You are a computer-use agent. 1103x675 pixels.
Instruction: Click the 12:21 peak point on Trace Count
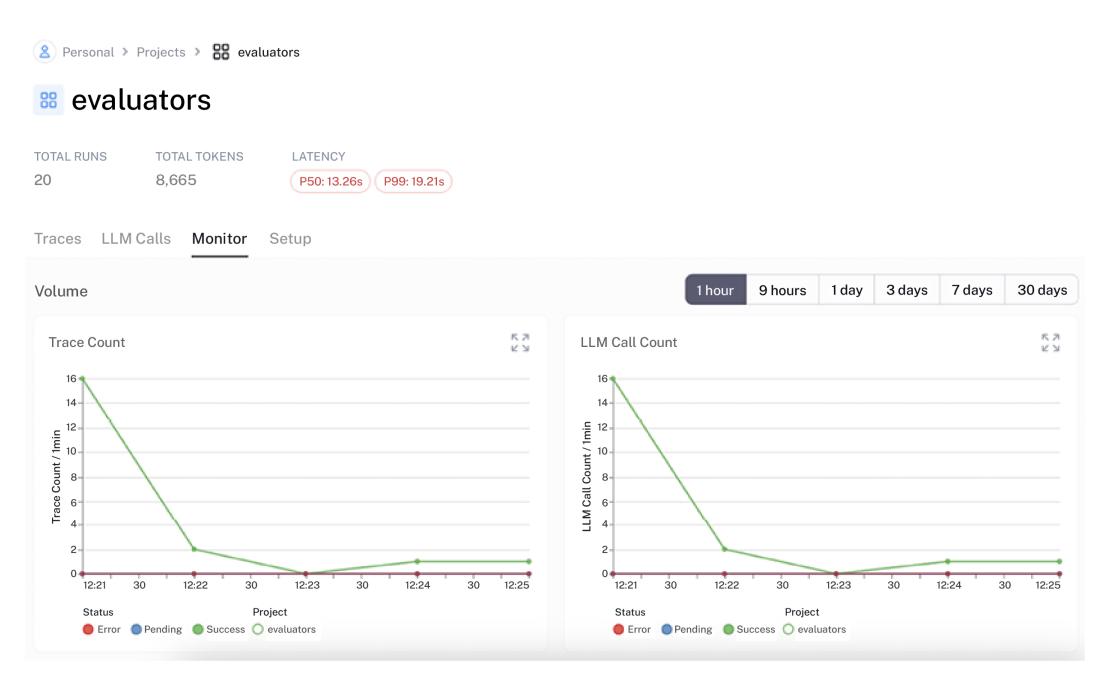82,378
